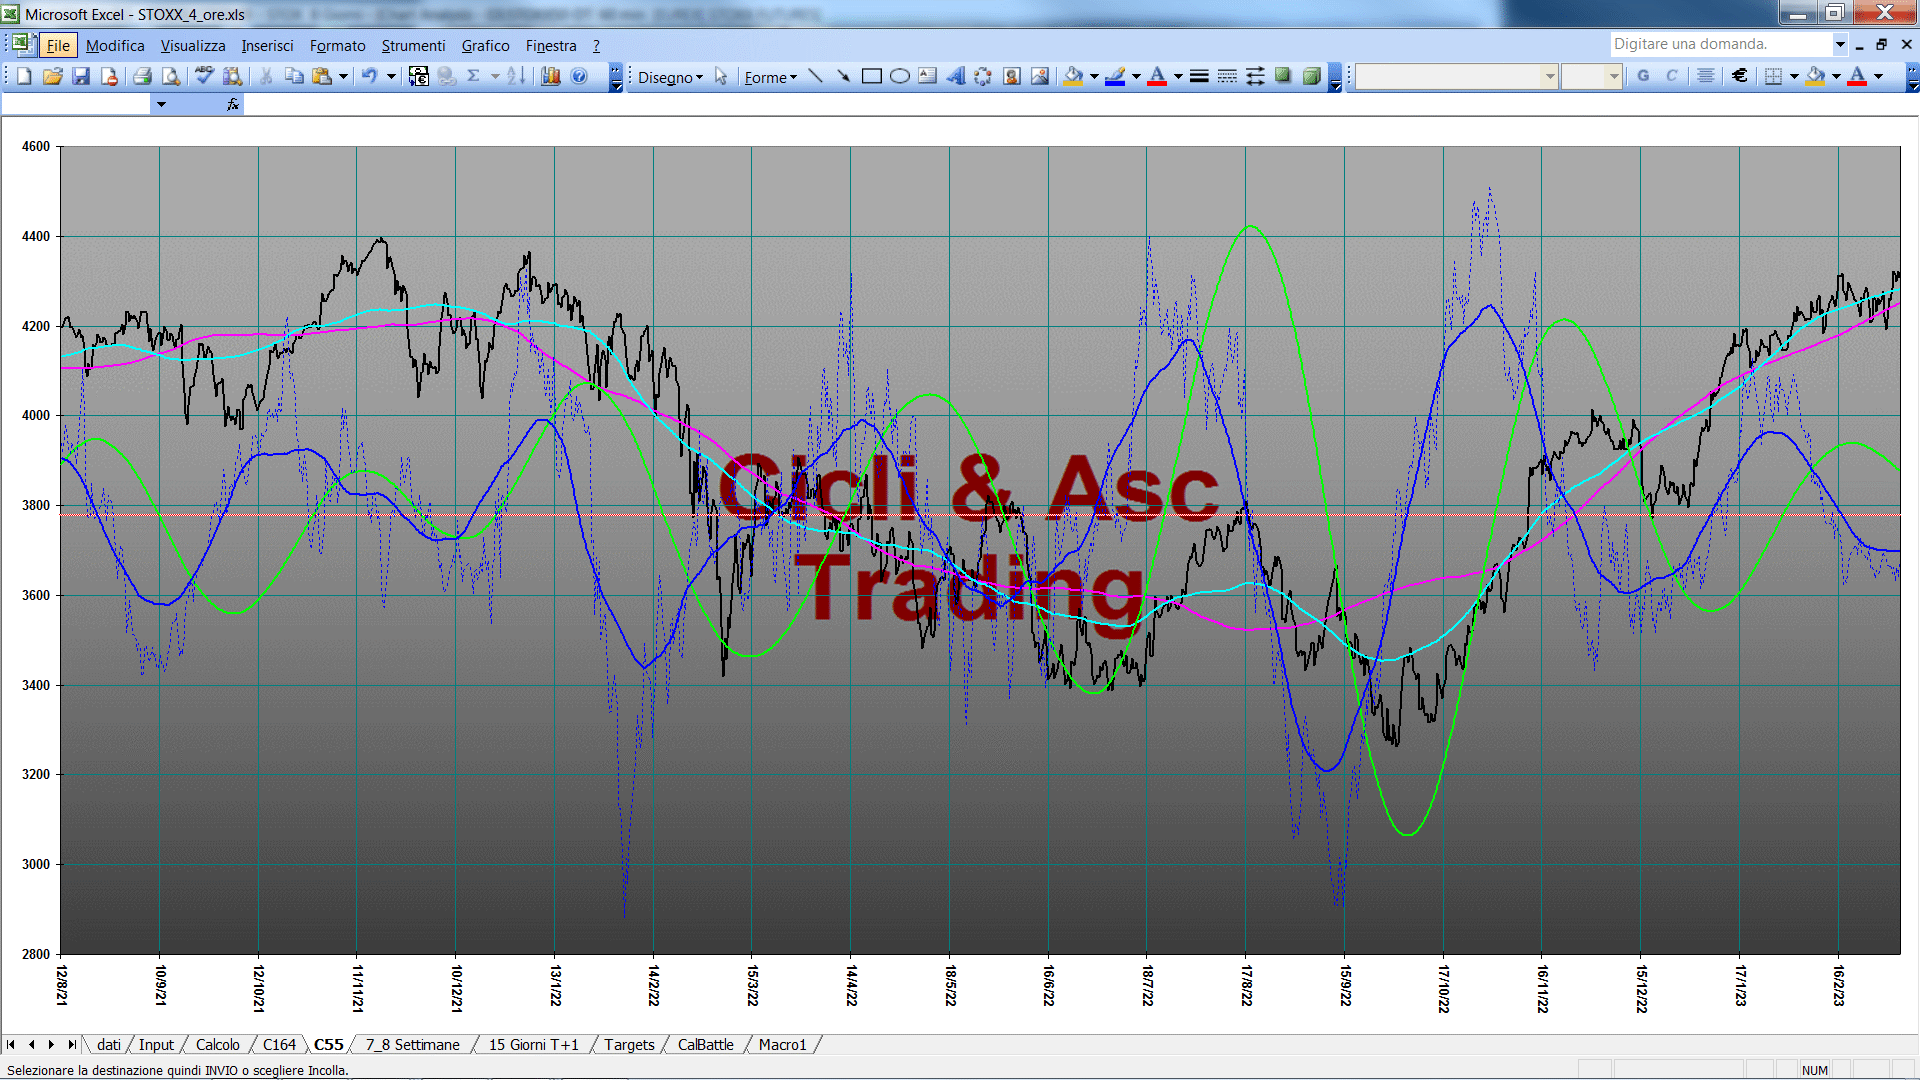Insert a Text Box
The image size is (1920, 1080).
[x=927, y=77]
